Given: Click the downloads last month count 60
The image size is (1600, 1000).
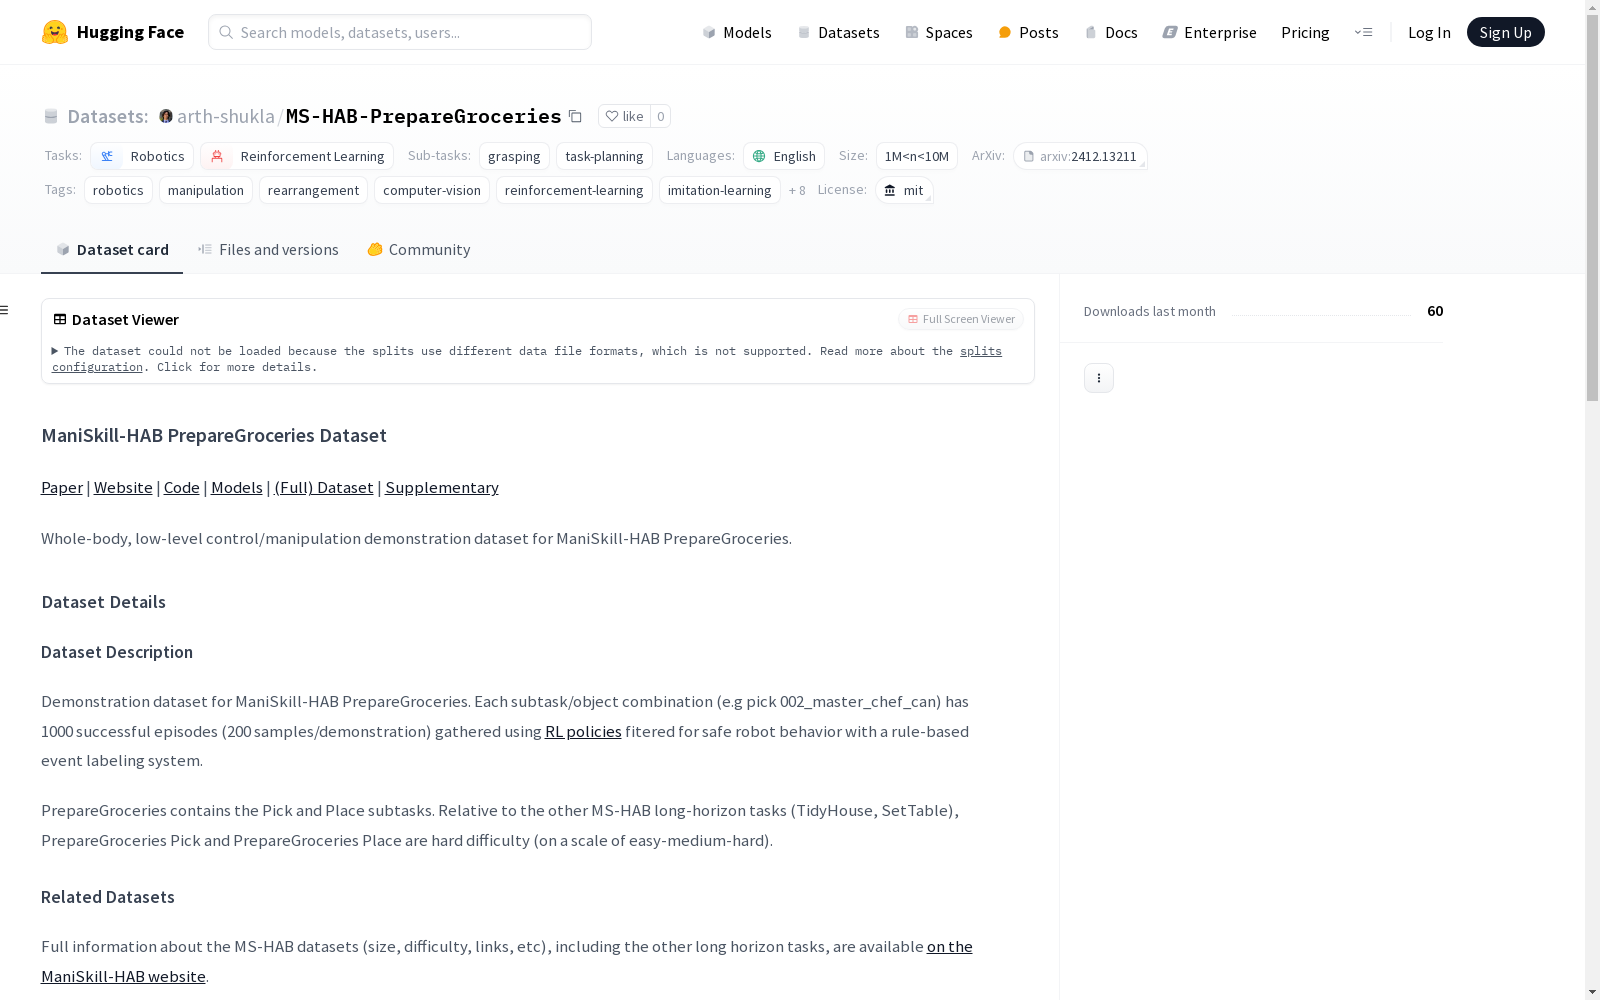Looking at the screenshot, I should point(1435,311).
